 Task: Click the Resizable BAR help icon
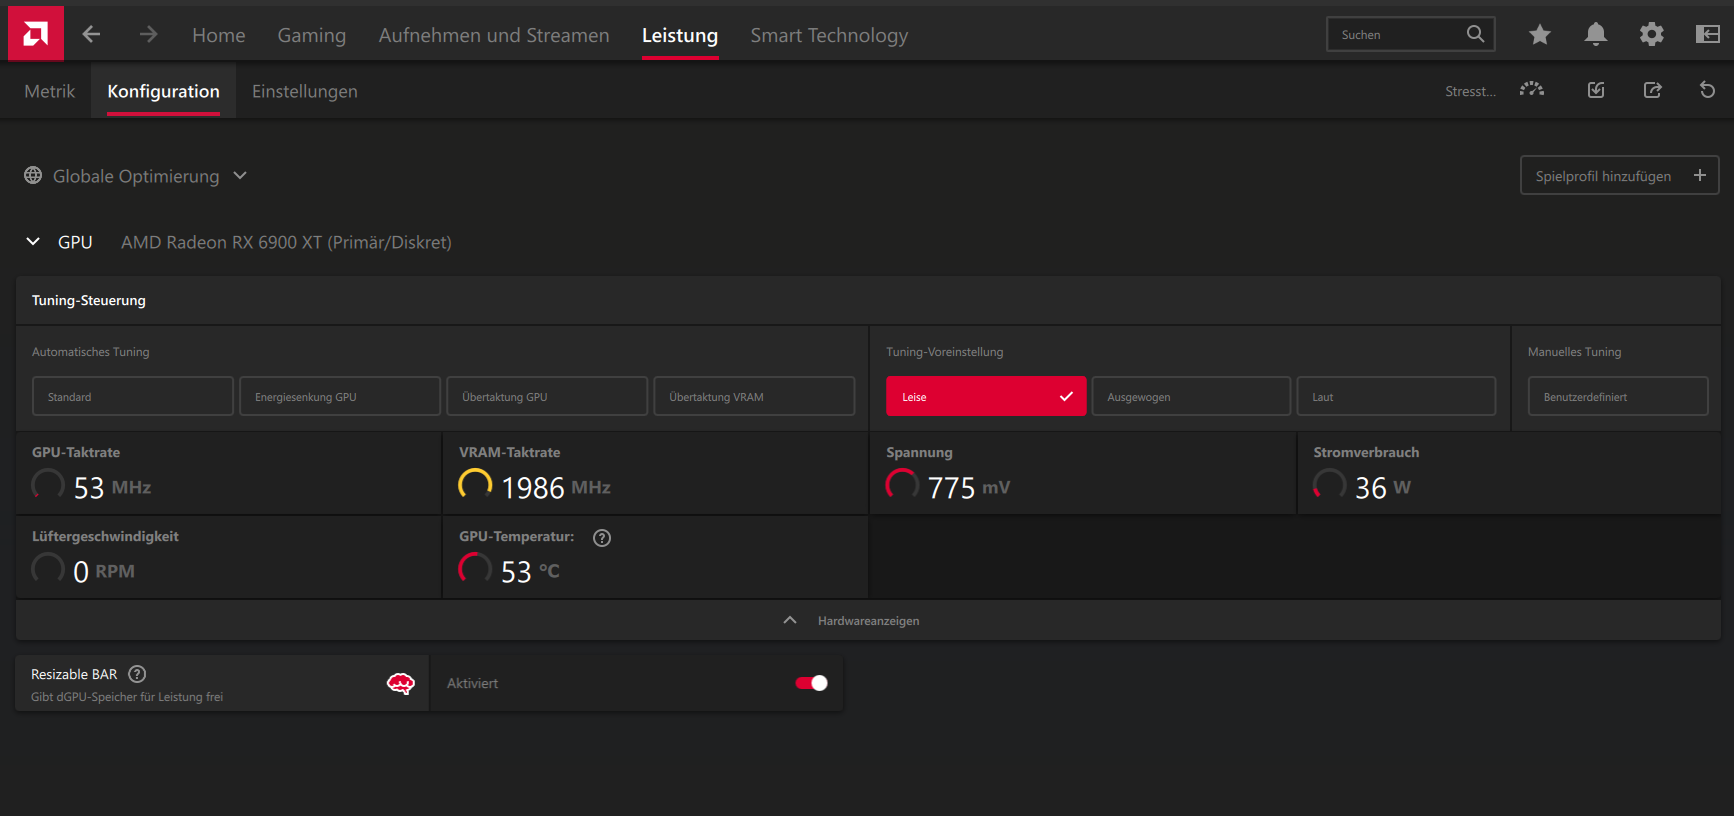click(x=137, y=674)
